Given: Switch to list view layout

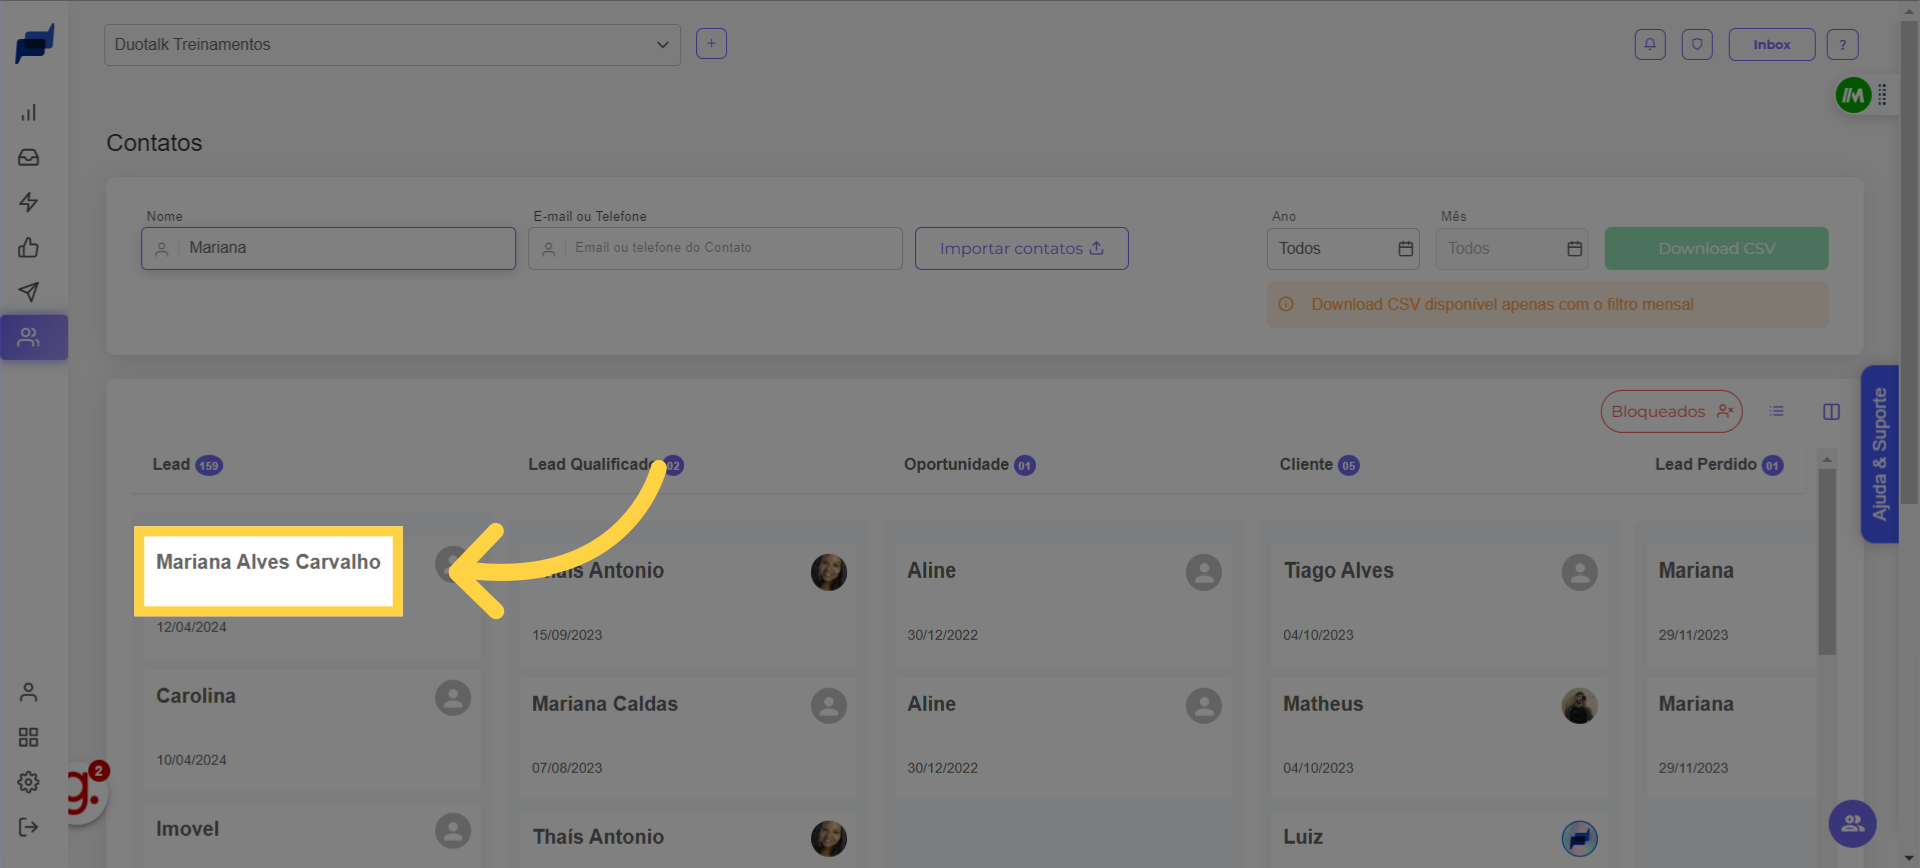Looking at the screenshot, I should click(x=1776, y=411).
